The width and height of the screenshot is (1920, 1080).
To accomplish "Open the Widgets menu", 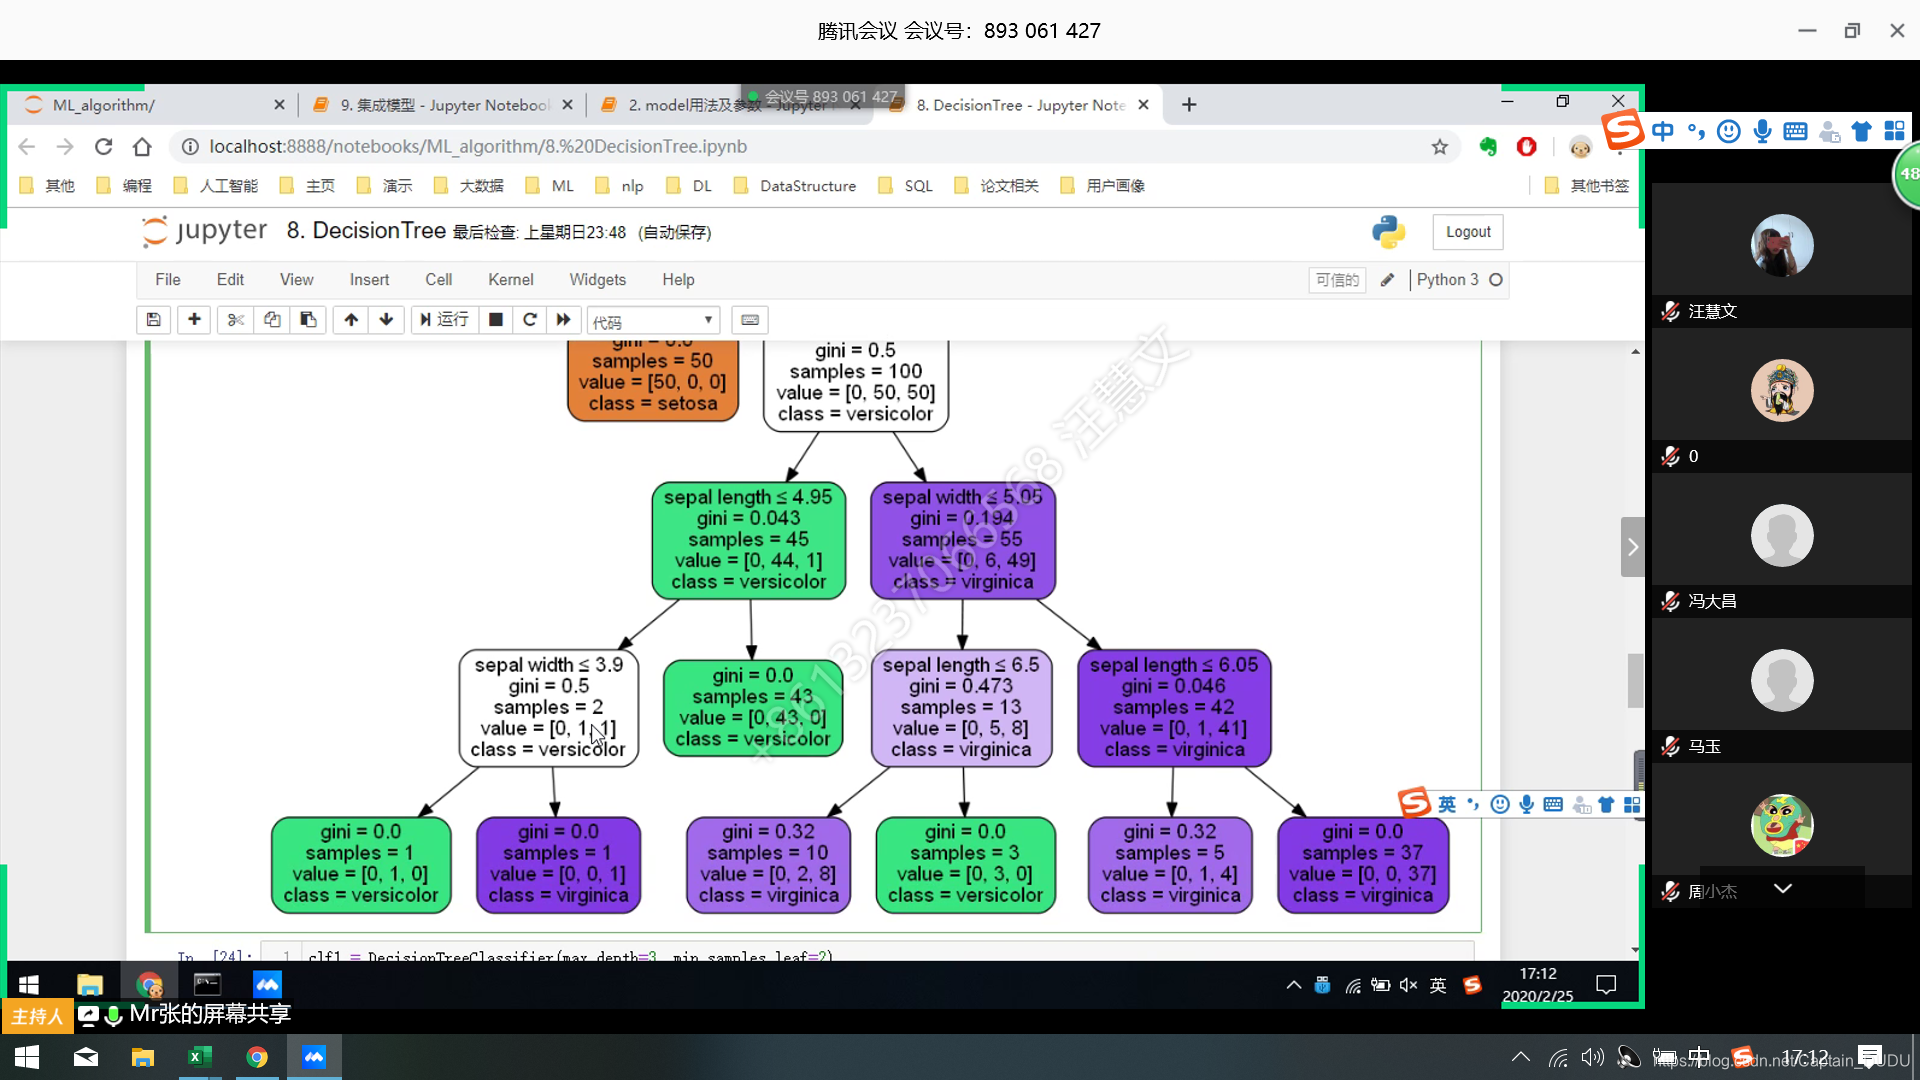I will 597,280.
